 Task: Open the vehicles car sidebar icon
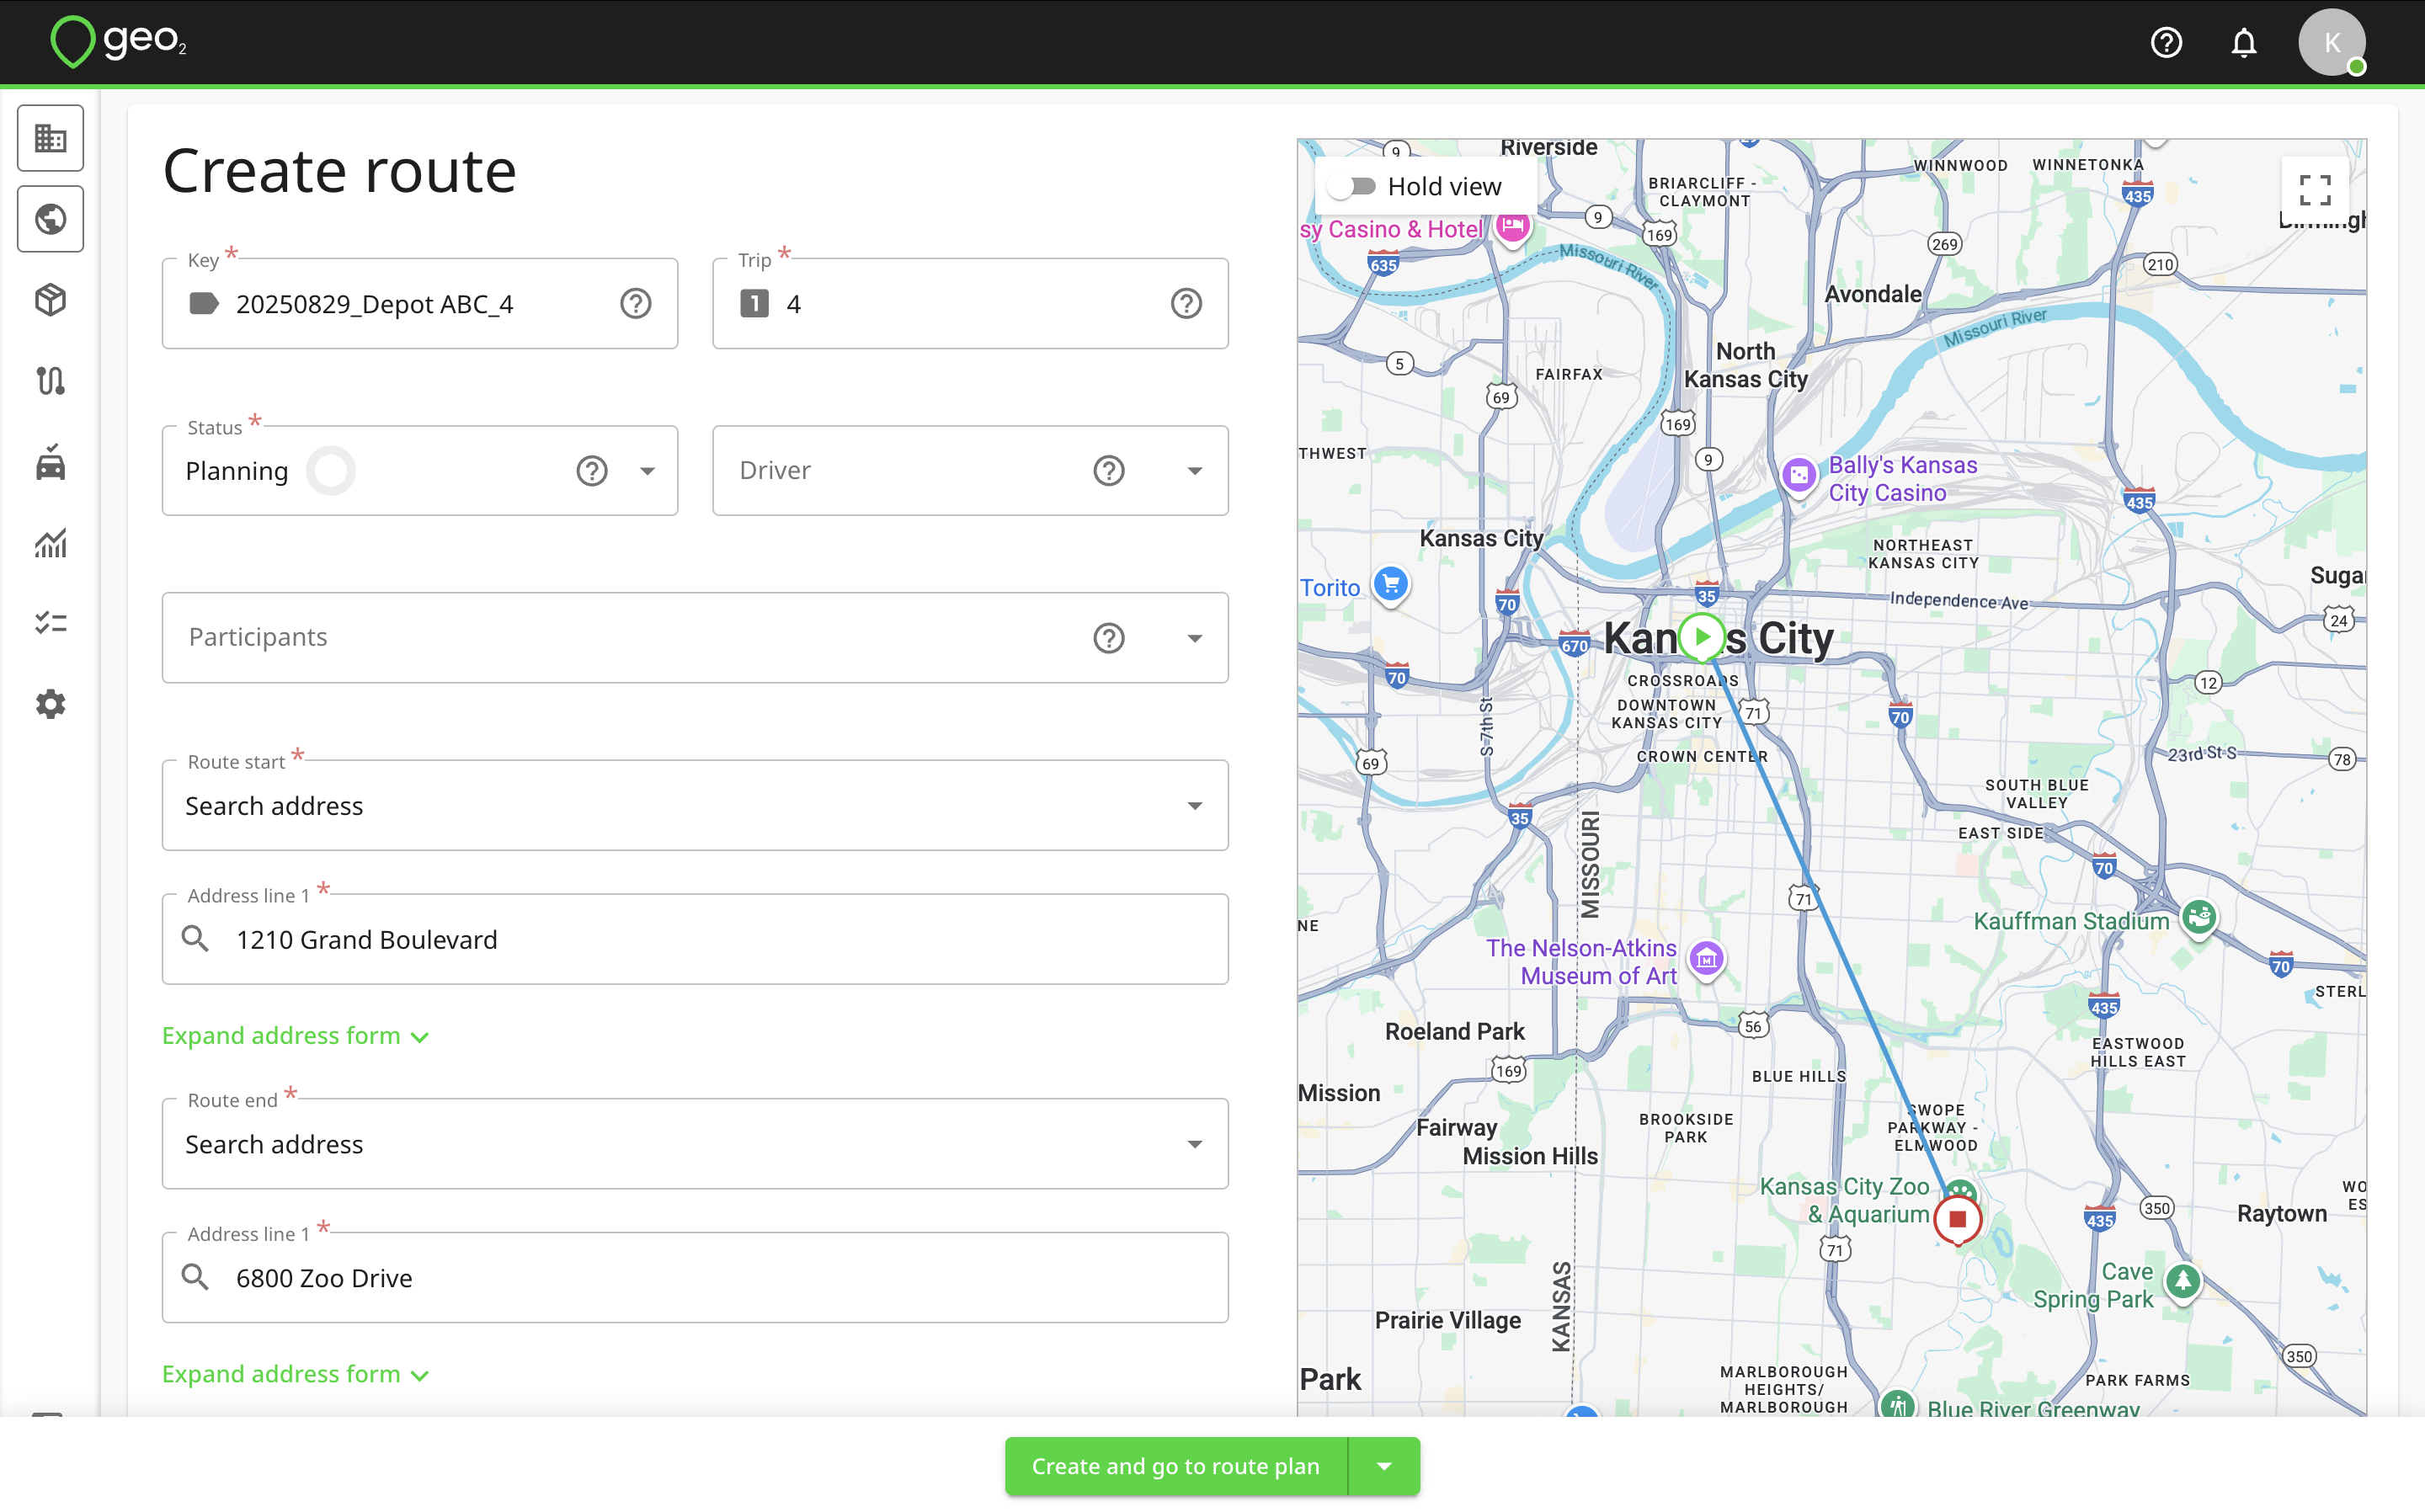click(51, 462)
